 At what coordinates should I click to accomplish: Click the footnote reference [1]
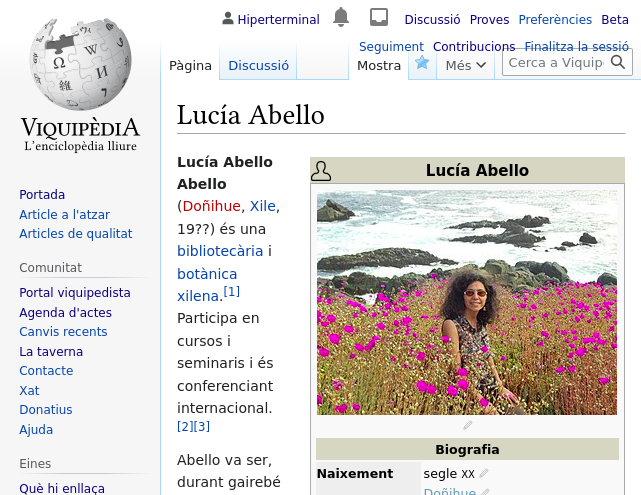(x=231, y=292)
